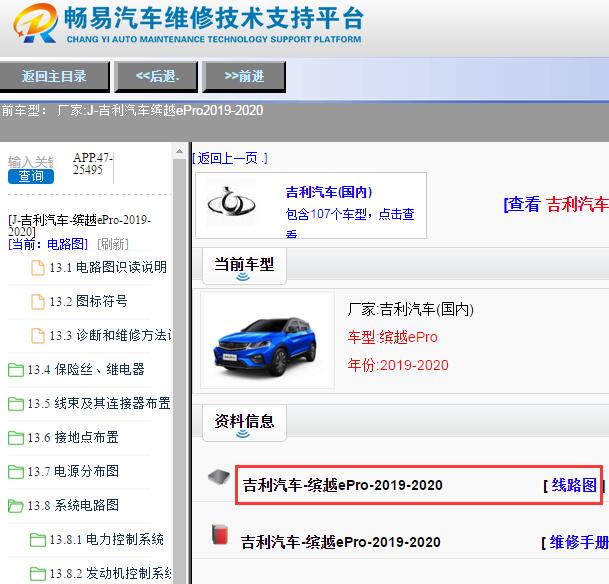Click the page icon for 13.2 图标符号
The image size is (609, 584).
pos(38,301)
